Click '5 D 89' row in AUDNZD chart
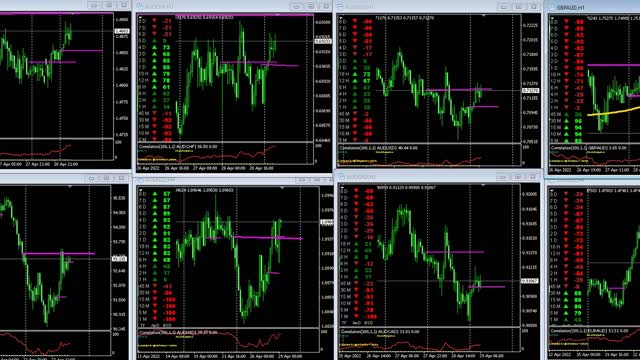 pos(156,213)
